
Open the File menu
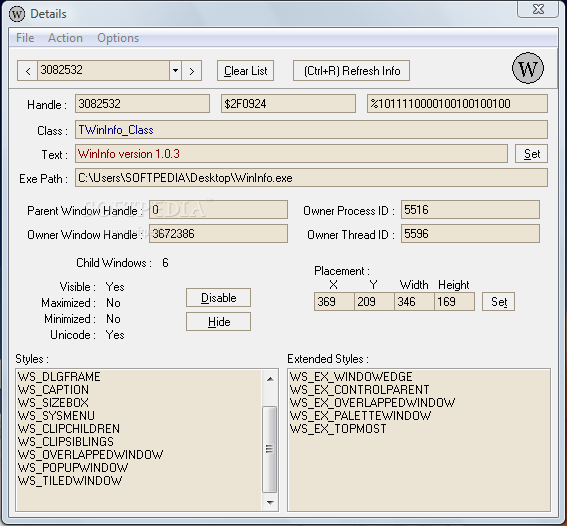pyautogui.click(x=25, y=38)
